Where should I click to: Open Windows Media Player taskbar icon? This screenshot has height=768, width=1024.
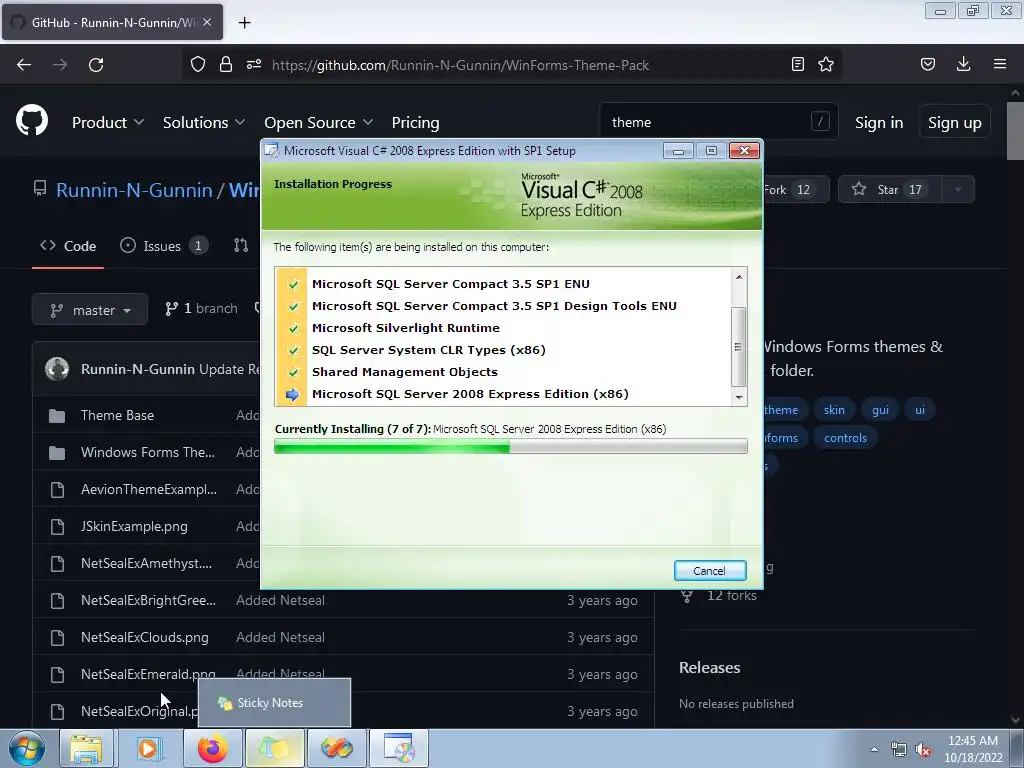tap(148, 748)
